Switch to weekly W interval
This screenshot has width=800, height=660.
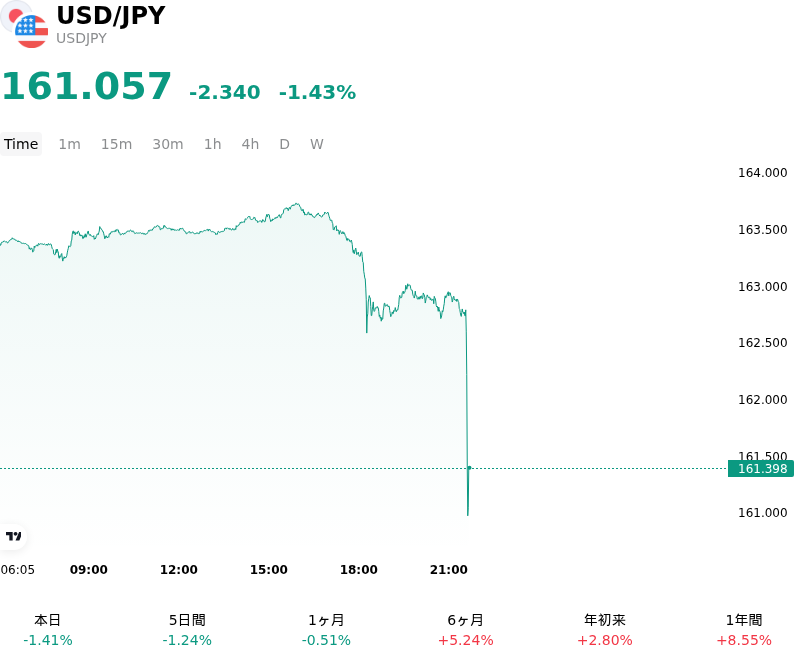pyautogui.click(x=316, y=144)
